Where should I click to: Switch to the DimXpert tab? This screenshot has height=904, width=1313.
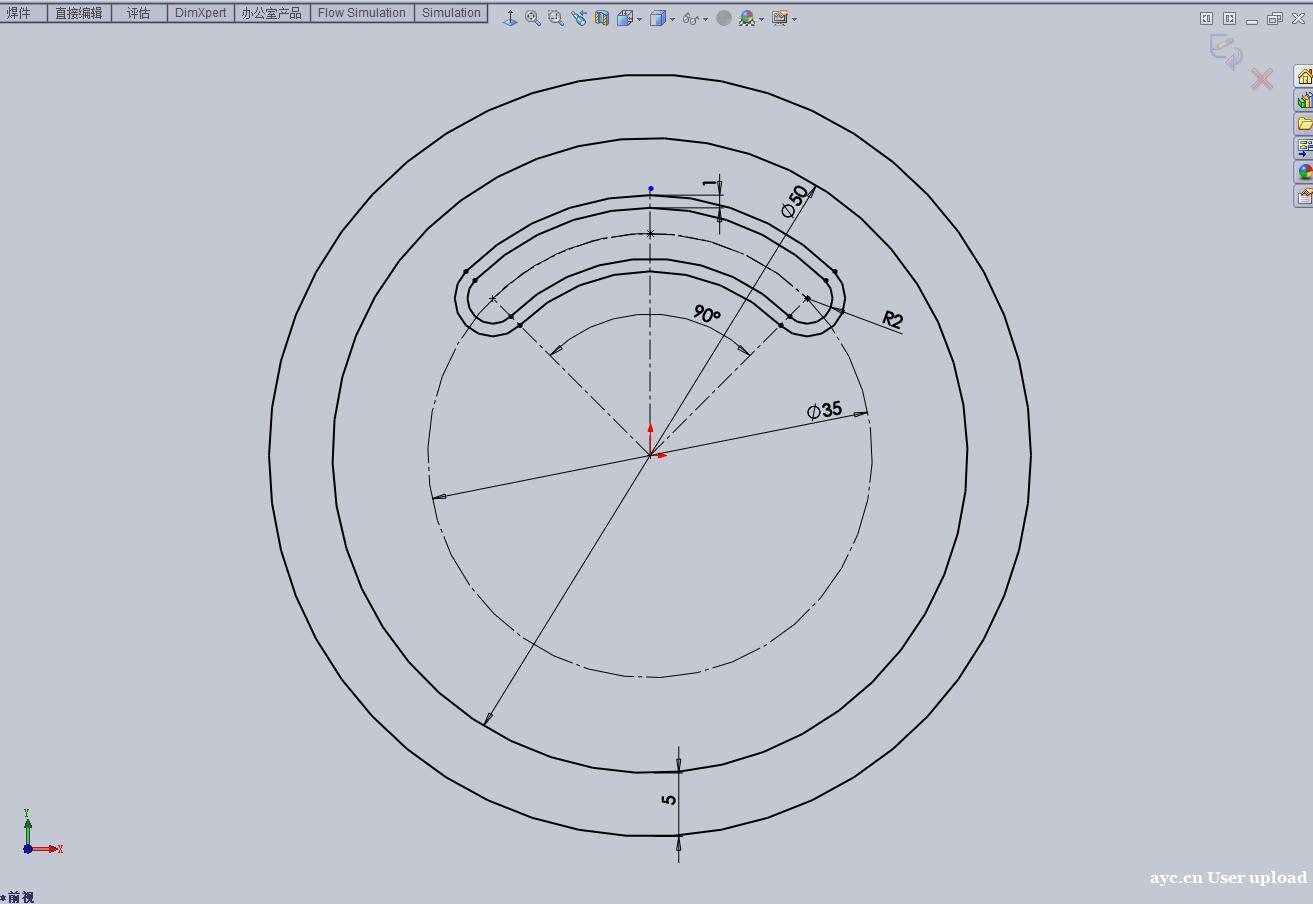click(200, 13)
